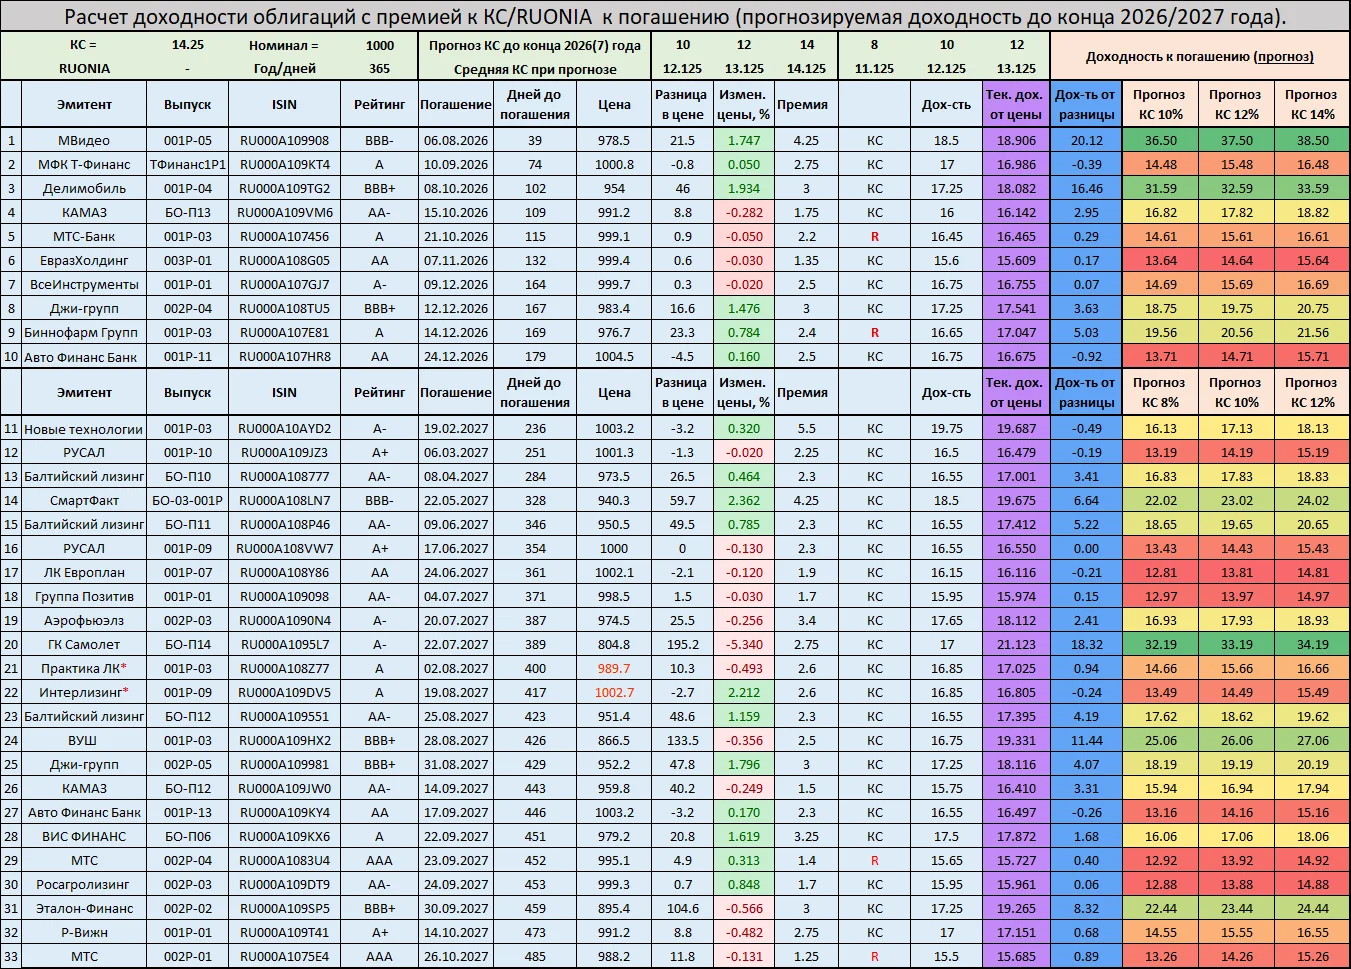The height and width of the screenshot is (969, 1351).
Task: Click the 'Прогноз КС 8%' column header
Action: [1159, 392]
